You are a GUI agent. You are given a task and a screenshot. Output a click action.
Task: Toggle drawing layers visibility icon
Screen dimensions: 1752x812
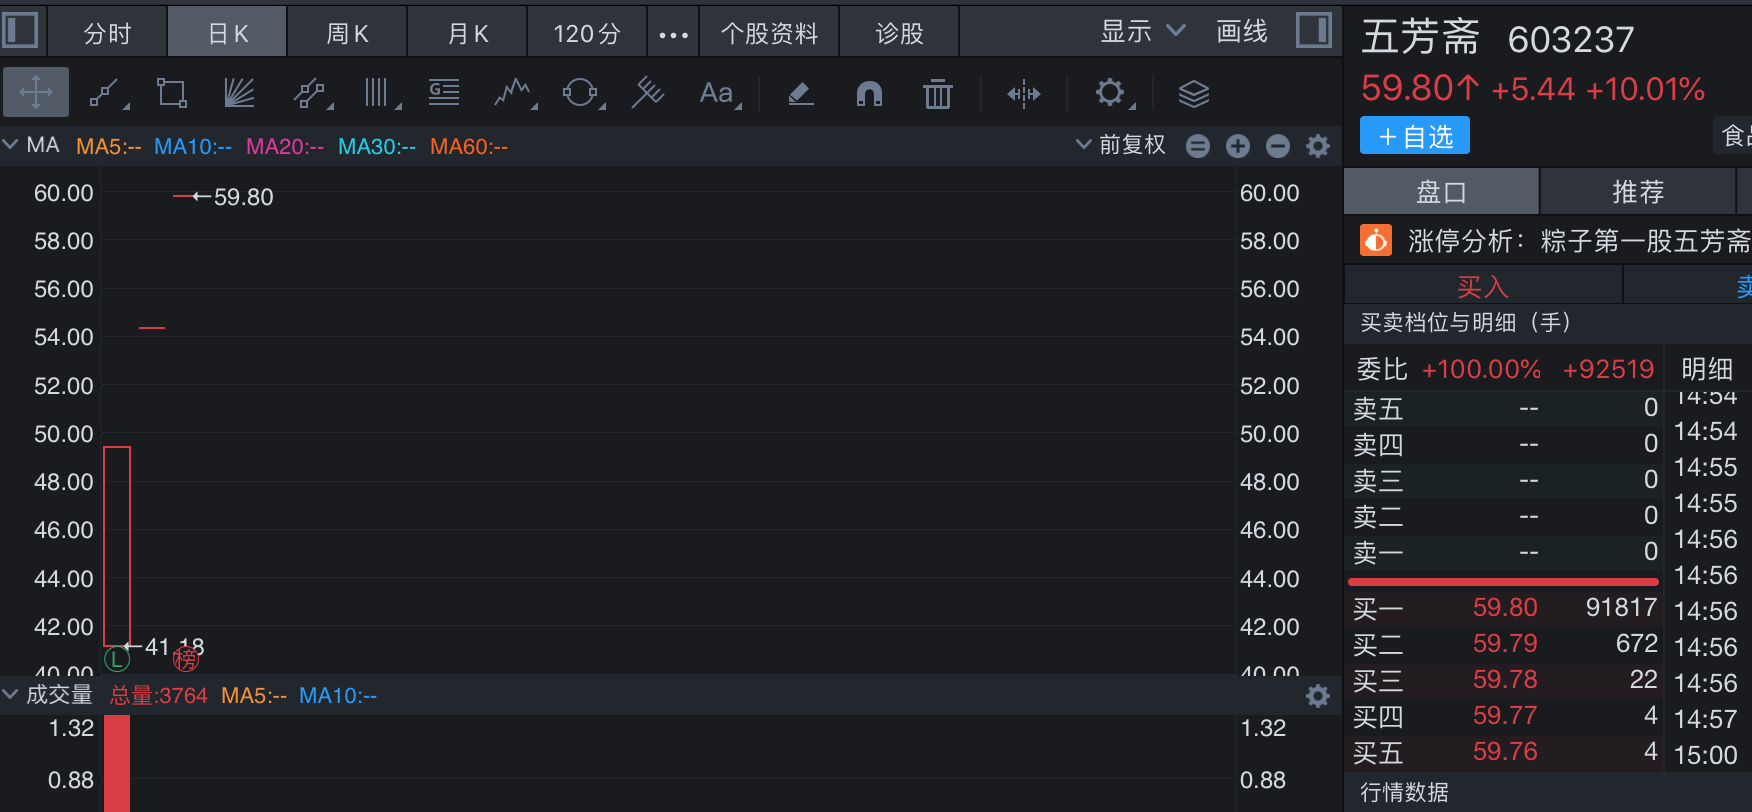[x=1194, y=93]
